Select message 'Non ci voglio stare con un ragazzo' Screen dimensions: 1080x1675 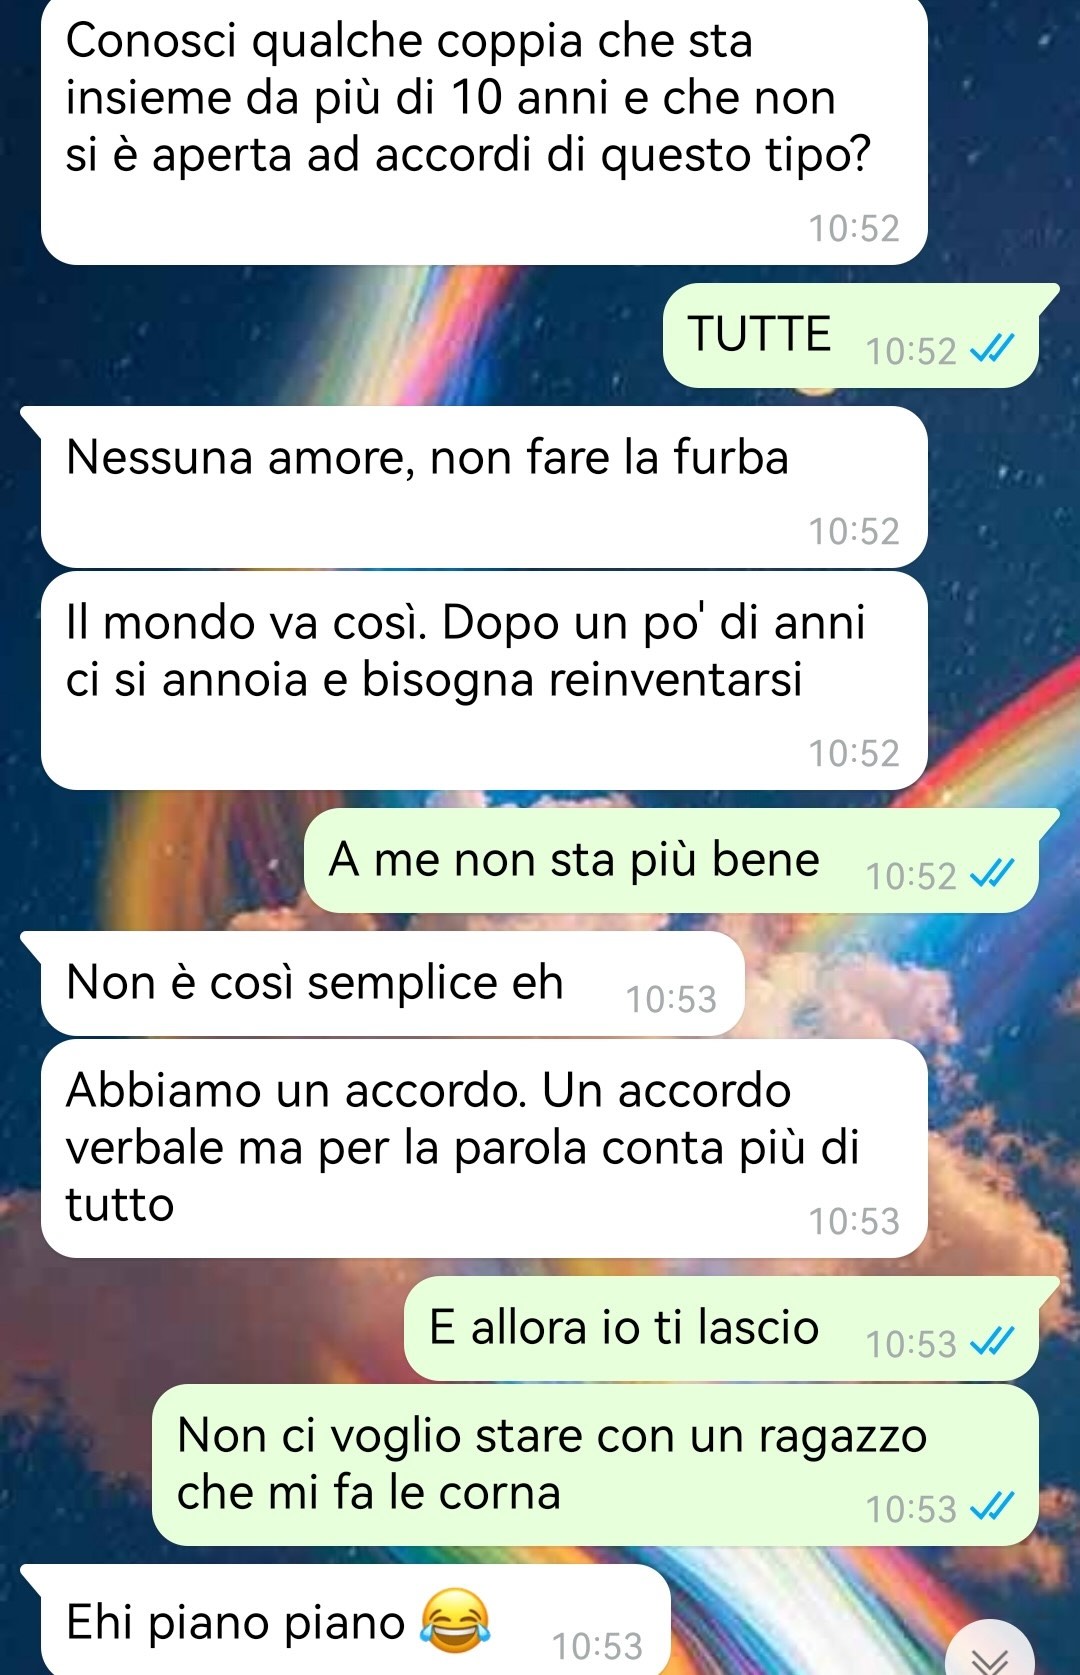click(x=595, y=1464)
